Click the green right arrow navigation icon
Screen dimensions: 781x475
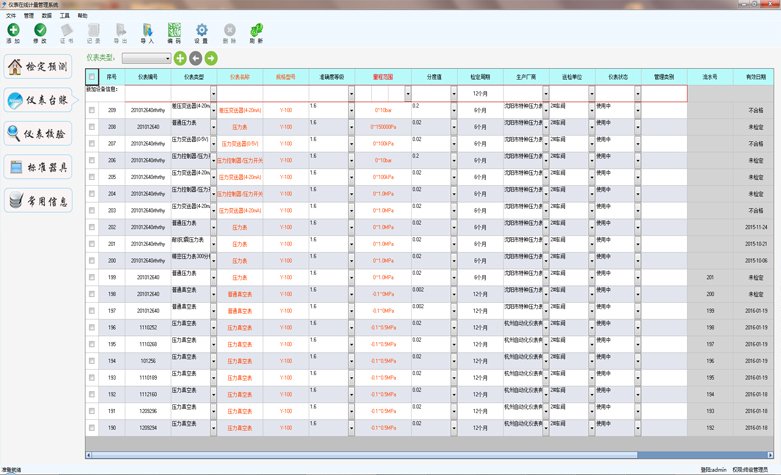point(211,59)
